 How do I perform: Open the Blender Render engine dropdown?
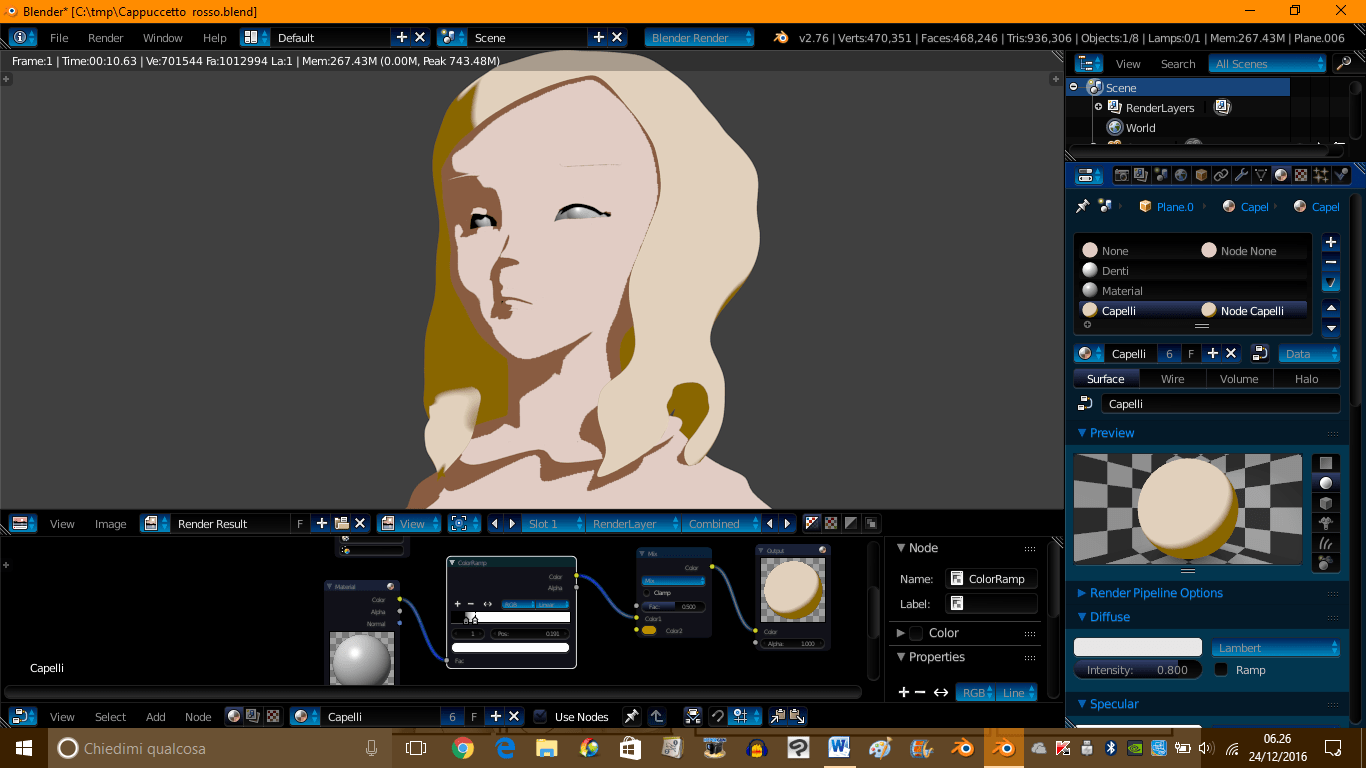(700, 37)
